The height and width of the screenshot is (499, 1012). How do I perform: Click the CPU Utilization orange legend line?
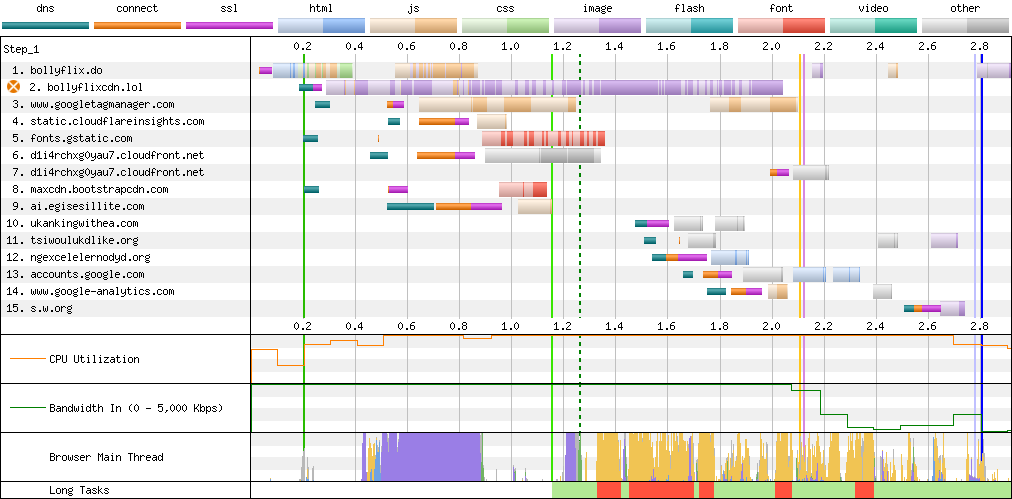[x=25, y=359]
